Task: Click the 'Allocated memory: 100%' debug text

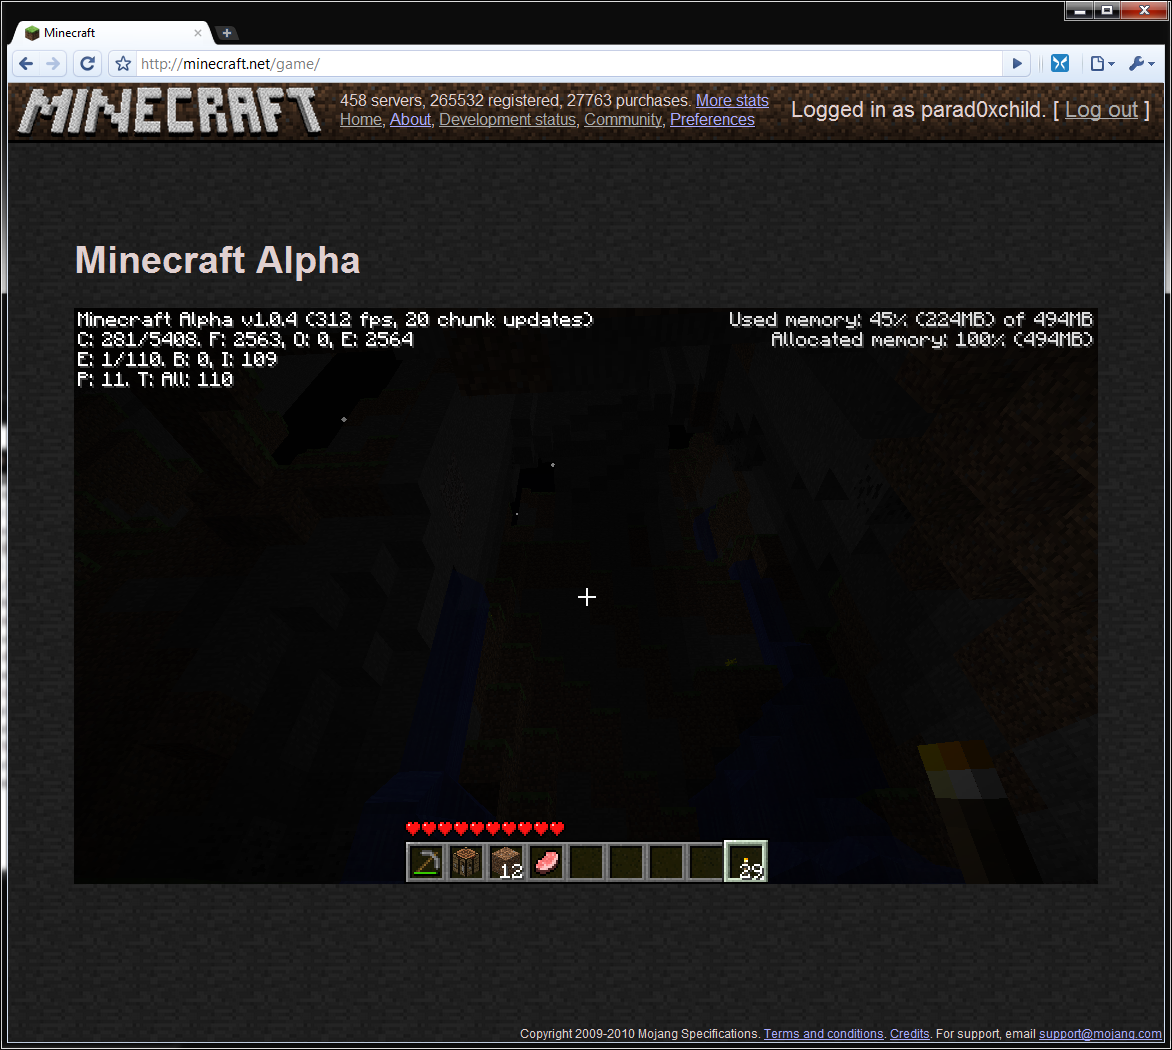Action: point(931,340)
